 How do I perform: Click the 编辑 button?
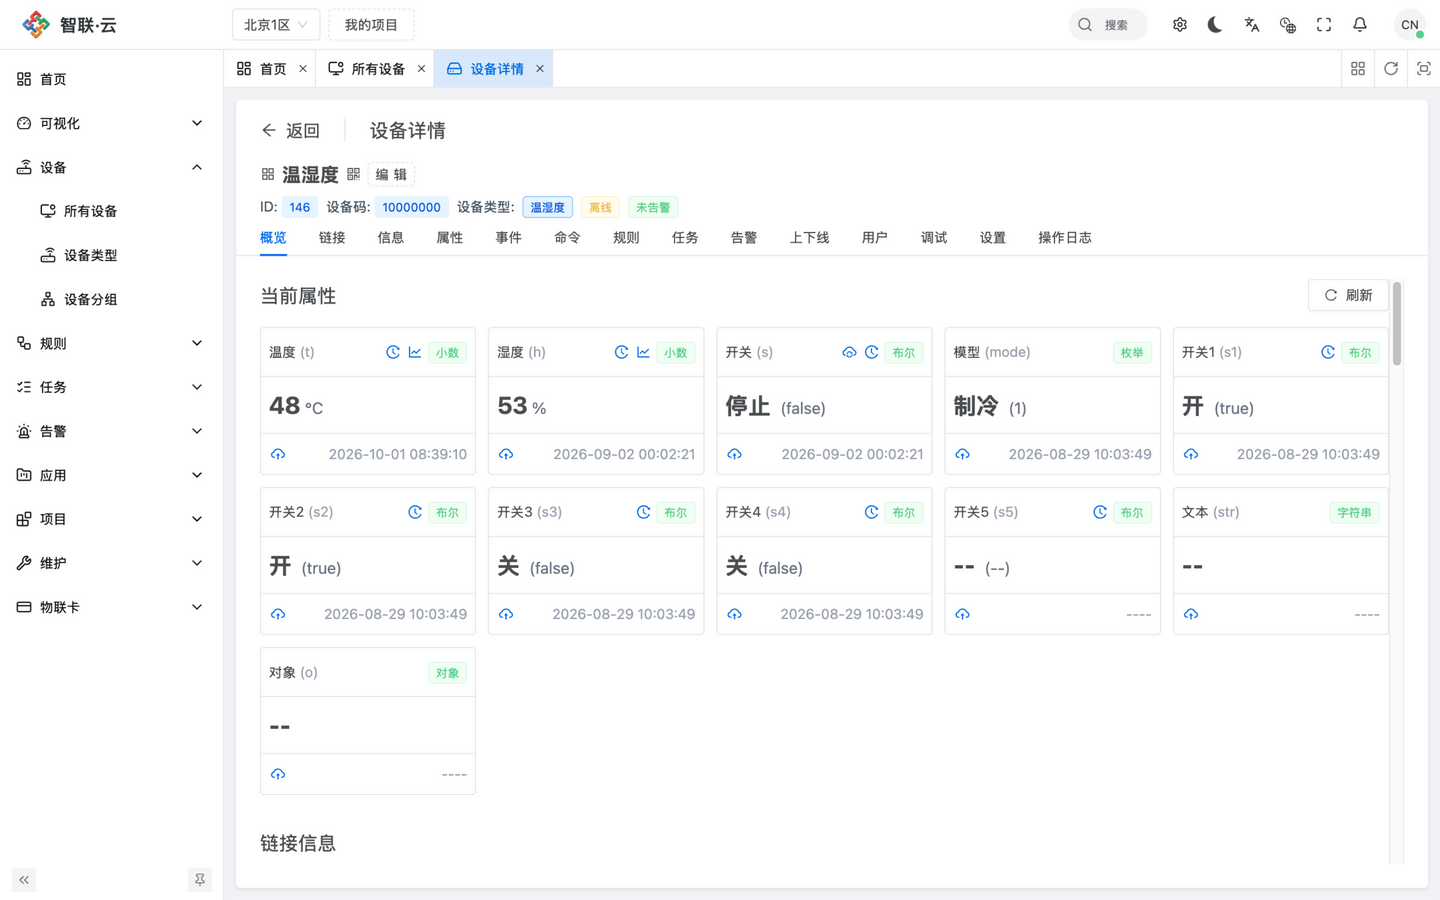(391, 174)
